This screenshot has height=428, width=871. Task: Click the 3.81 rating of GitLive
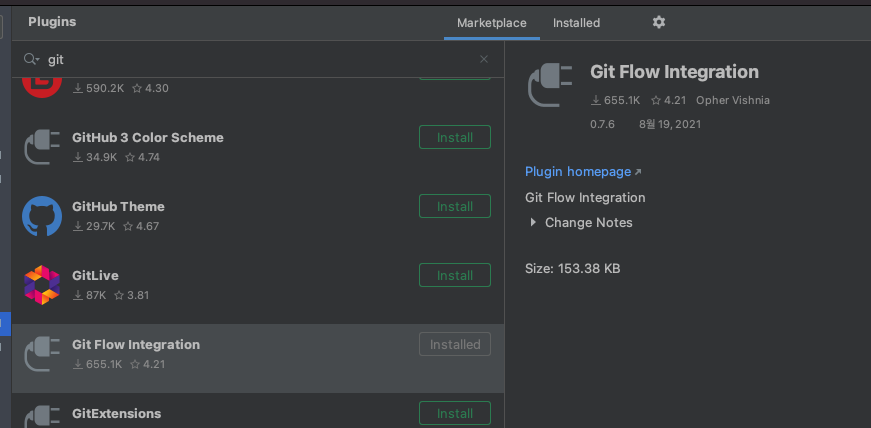click(132, 295)
